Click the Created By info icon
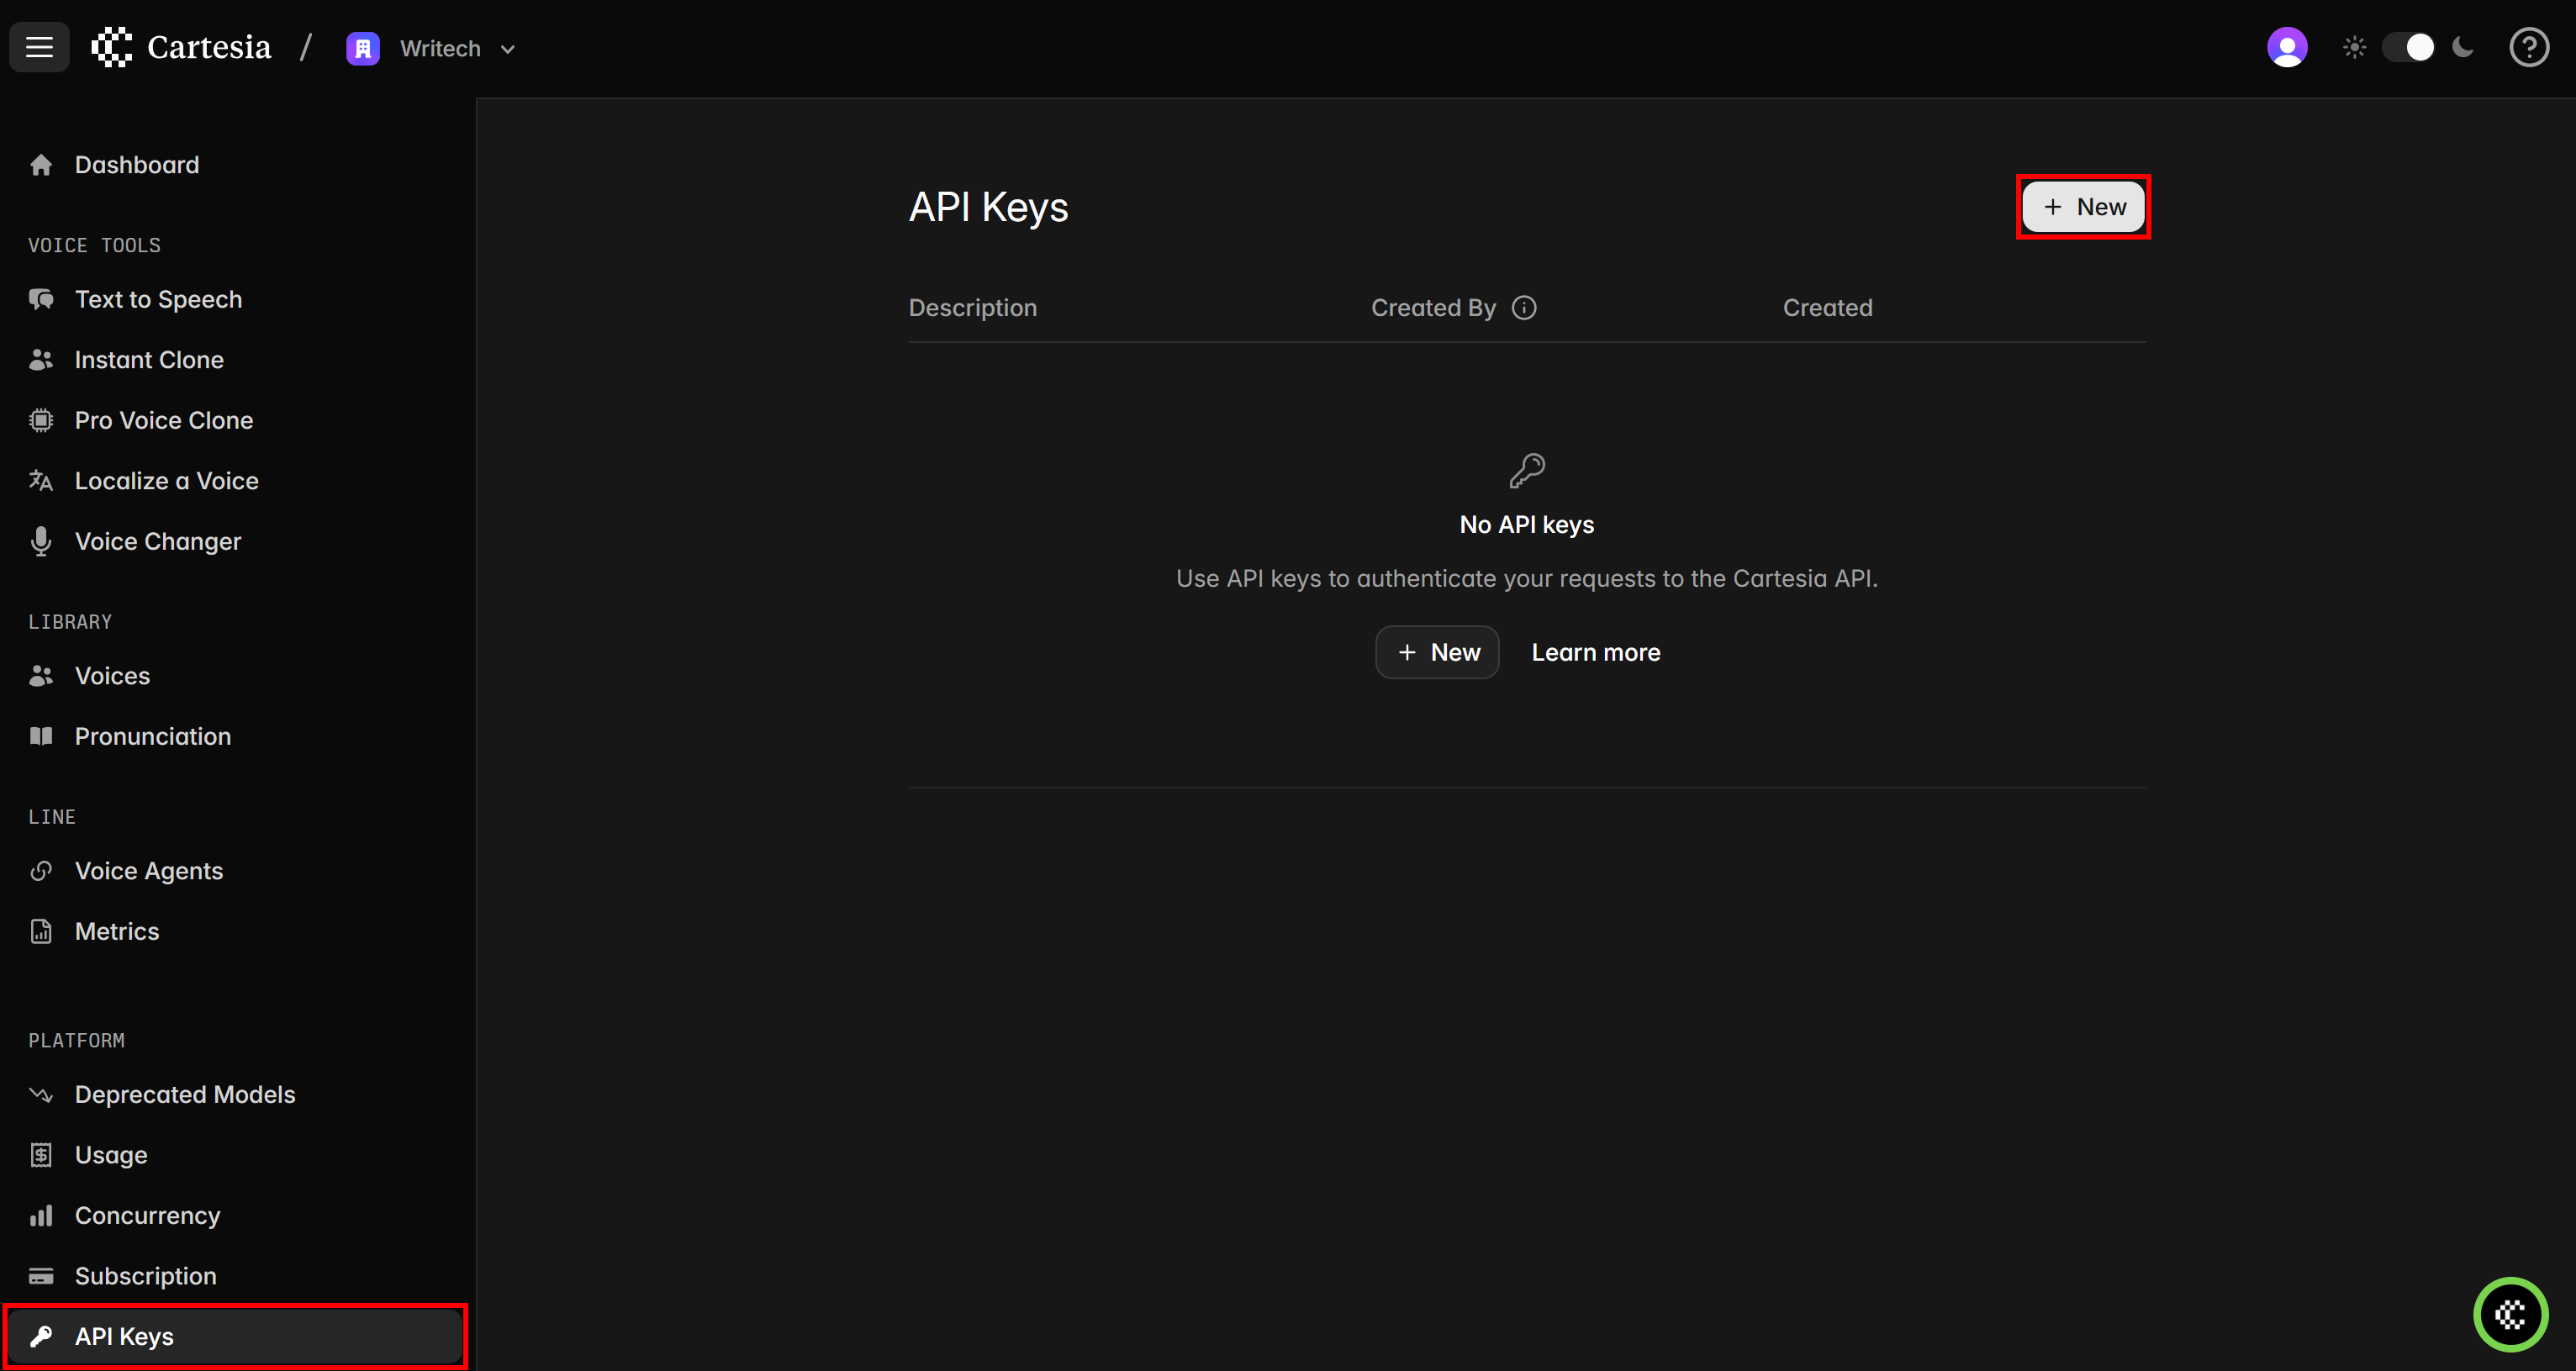 [1523, 308]
